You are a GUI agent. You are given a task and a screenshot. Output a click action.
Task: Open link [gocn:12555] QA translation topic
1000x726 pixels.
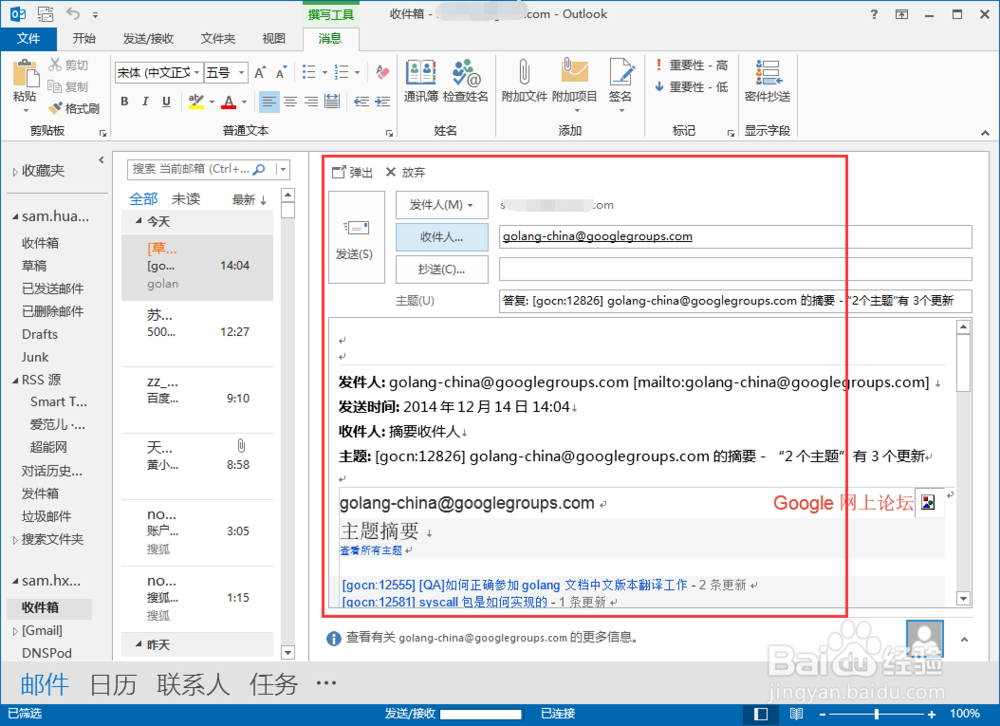(515, 585)
